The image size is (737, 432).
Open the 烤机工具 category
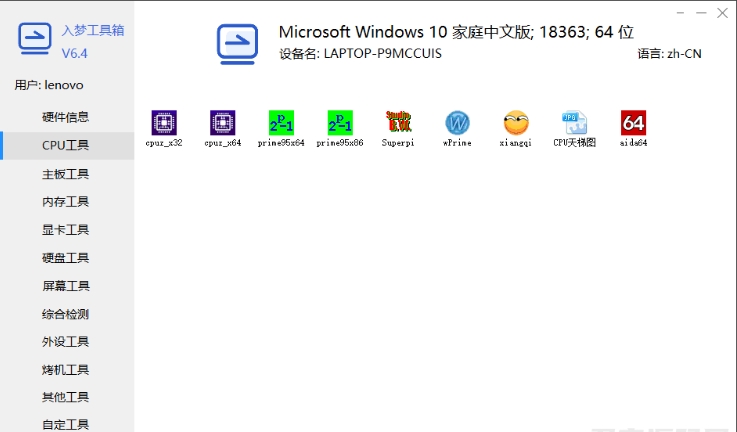point(65,370)
